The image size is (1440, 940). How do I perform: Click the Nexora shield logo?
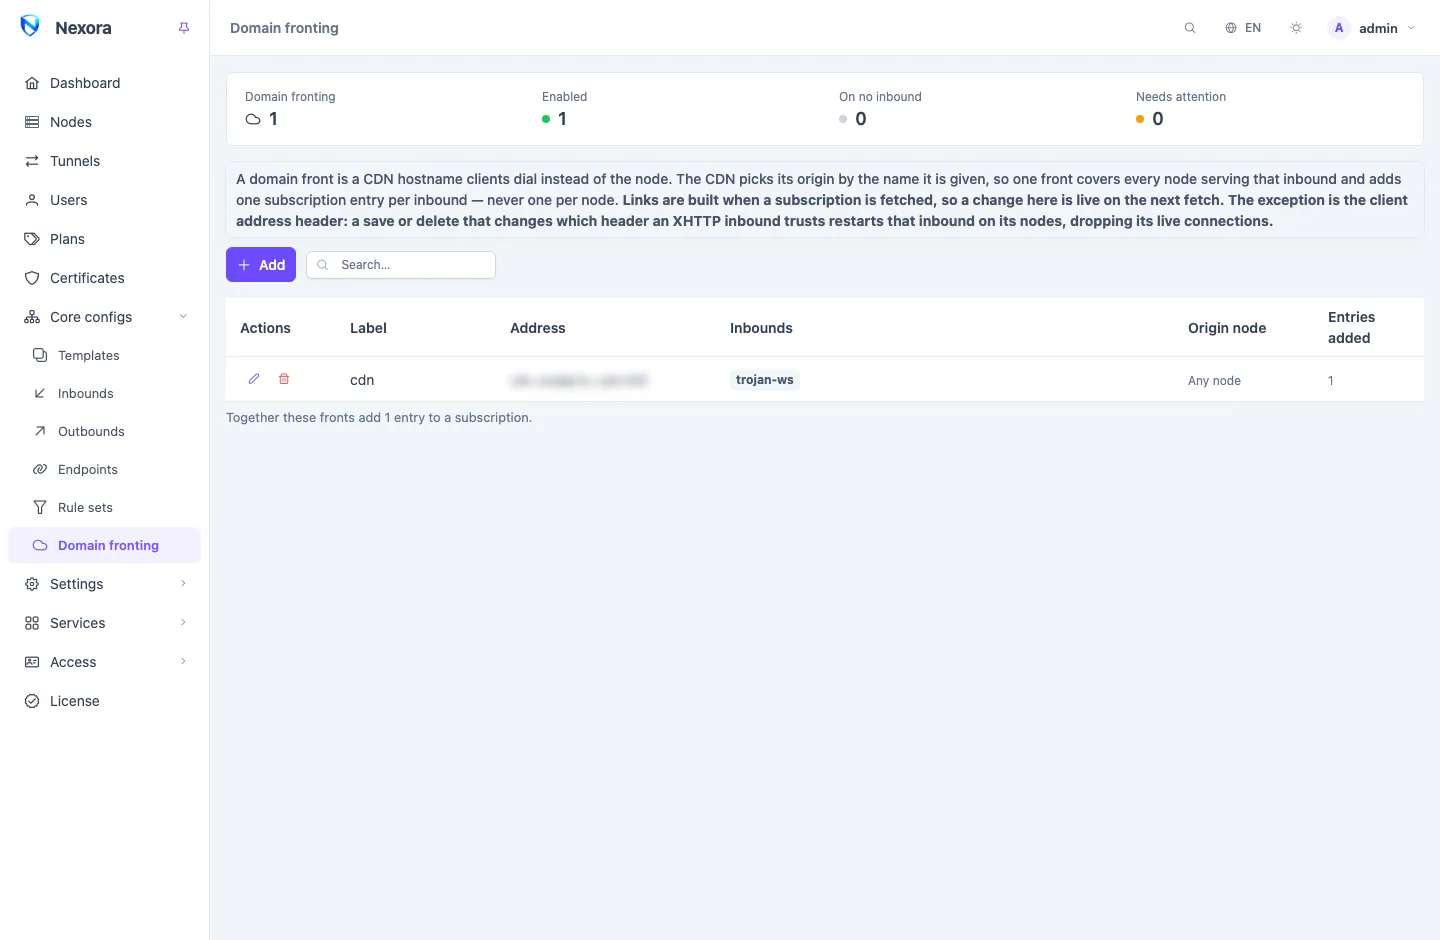tap(30, 27)
